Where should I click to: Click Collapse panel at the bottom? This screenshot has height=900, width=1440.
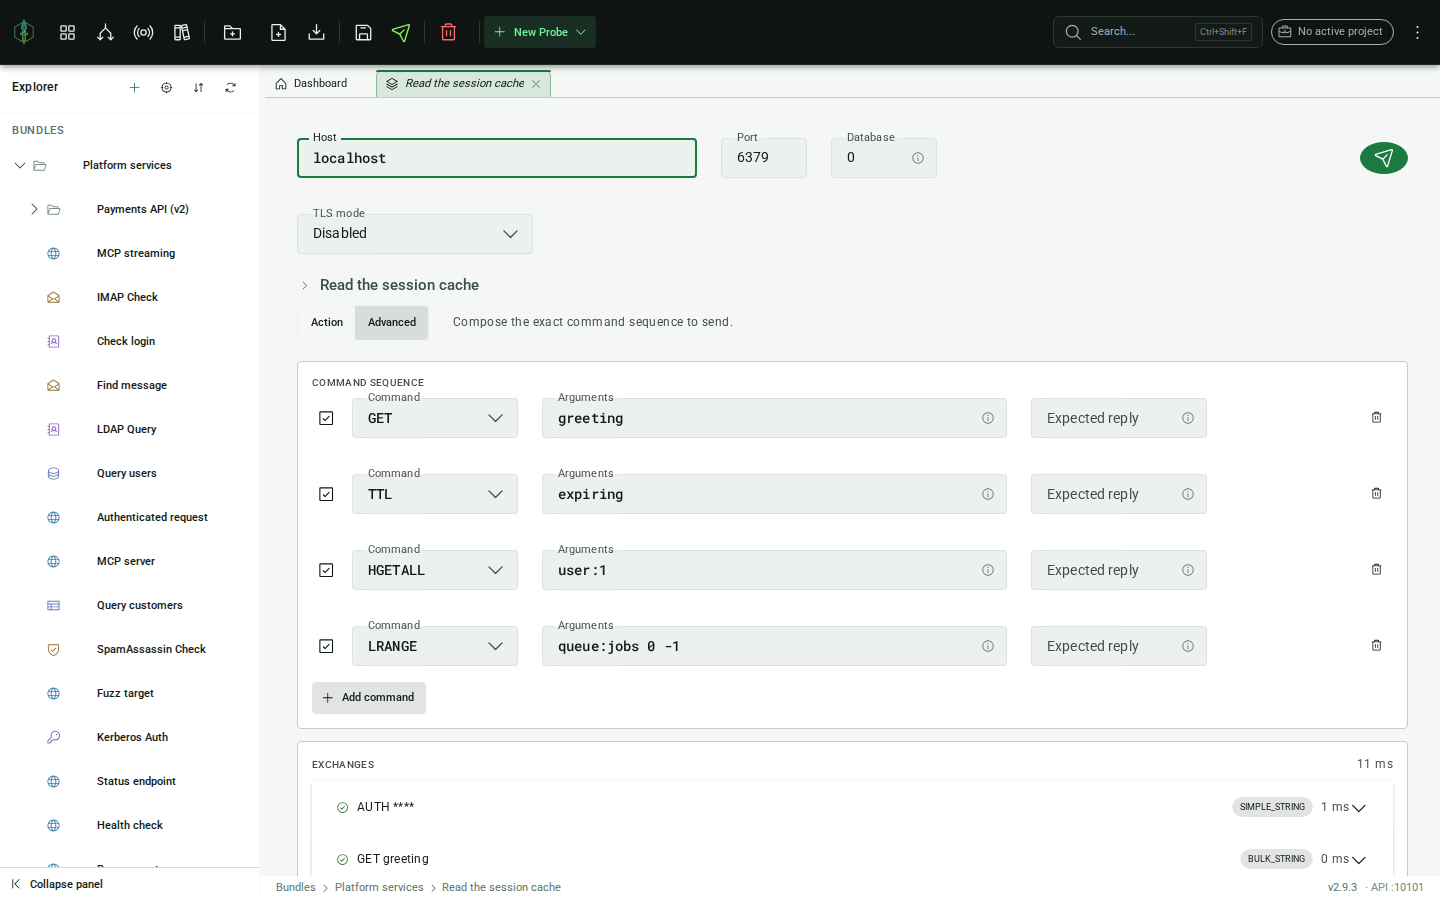pyautogui.click(x=57, y=884)
